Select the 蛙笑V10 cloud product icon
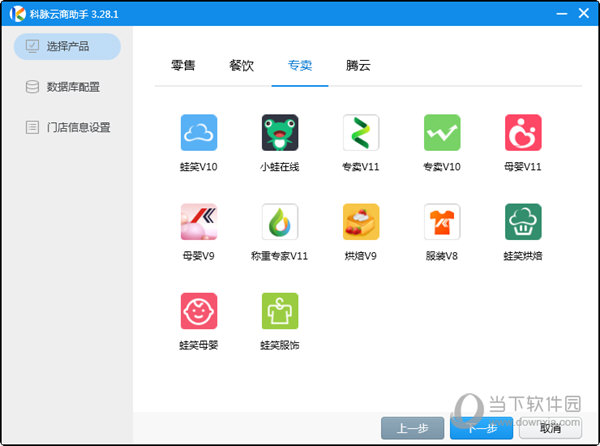Viewport: 600px width, 446px height. tap(199, 132)
